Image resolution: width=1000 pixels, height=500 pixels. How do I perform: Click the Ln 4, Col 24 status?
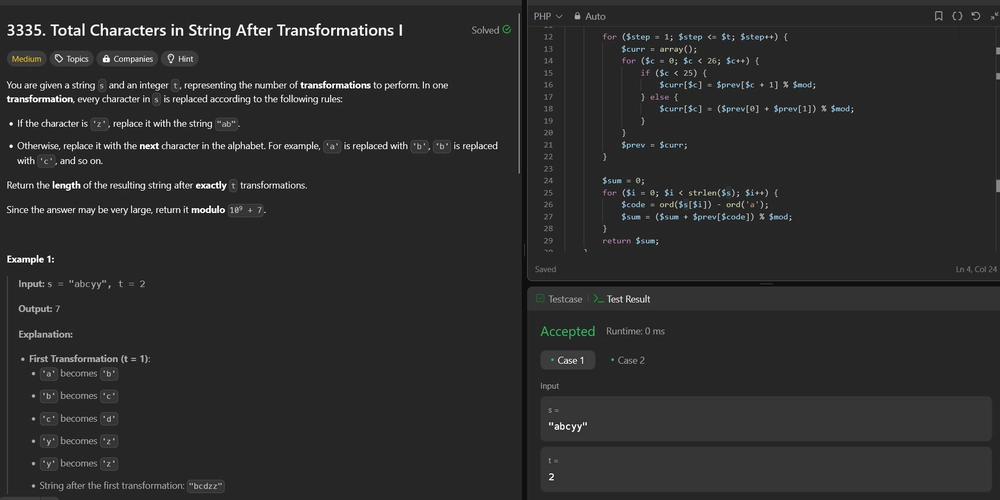click(976, 269)
